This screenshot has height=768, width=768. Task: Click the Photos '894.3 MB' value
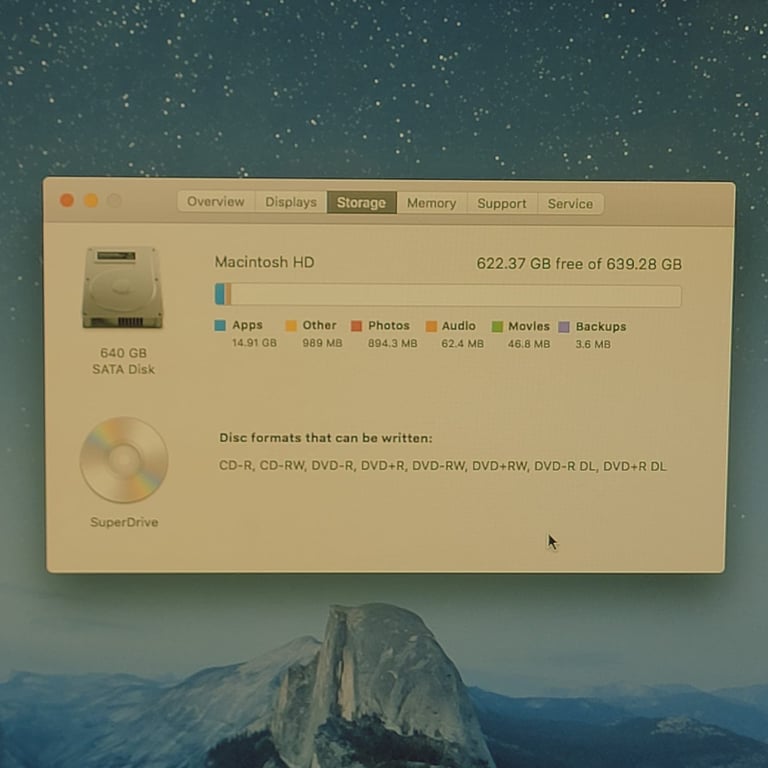[x=392, y=344]
